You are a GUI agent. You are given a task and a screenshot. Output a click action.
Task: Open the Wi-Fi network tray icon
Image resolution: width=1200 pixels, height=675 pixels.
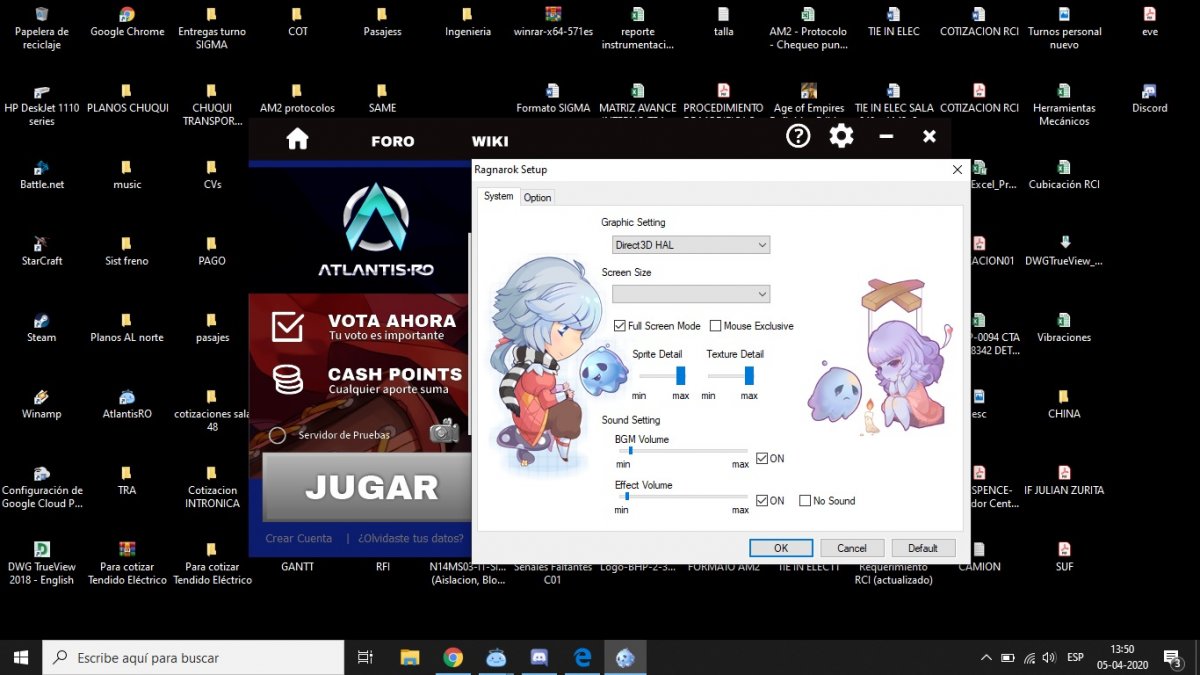[1029, 657]
